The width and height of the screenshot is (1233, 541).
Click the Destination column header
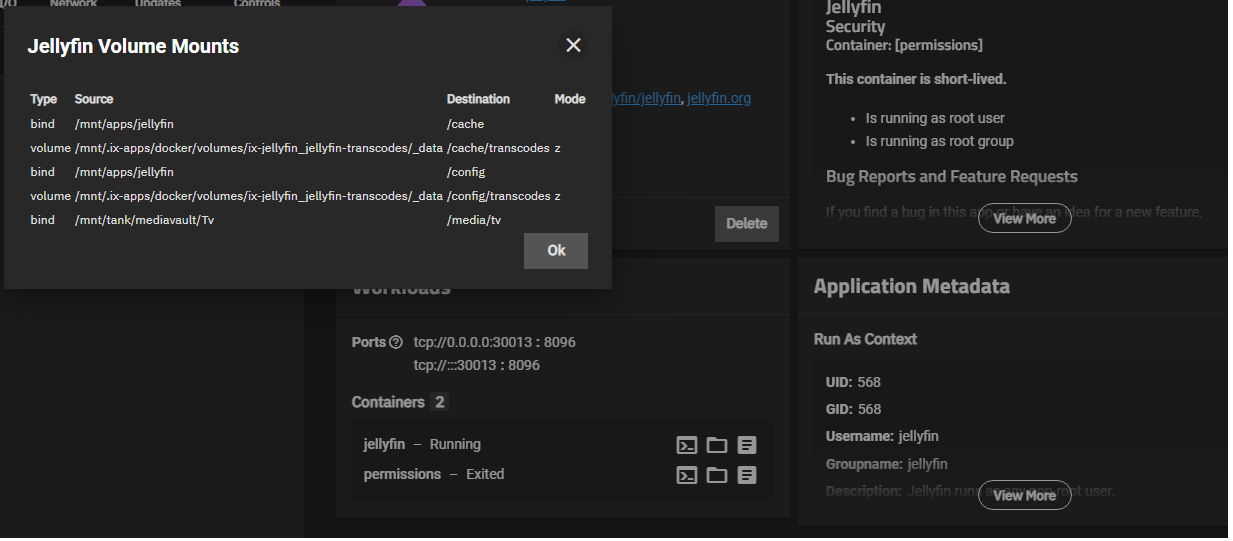[x=478, y=99]
